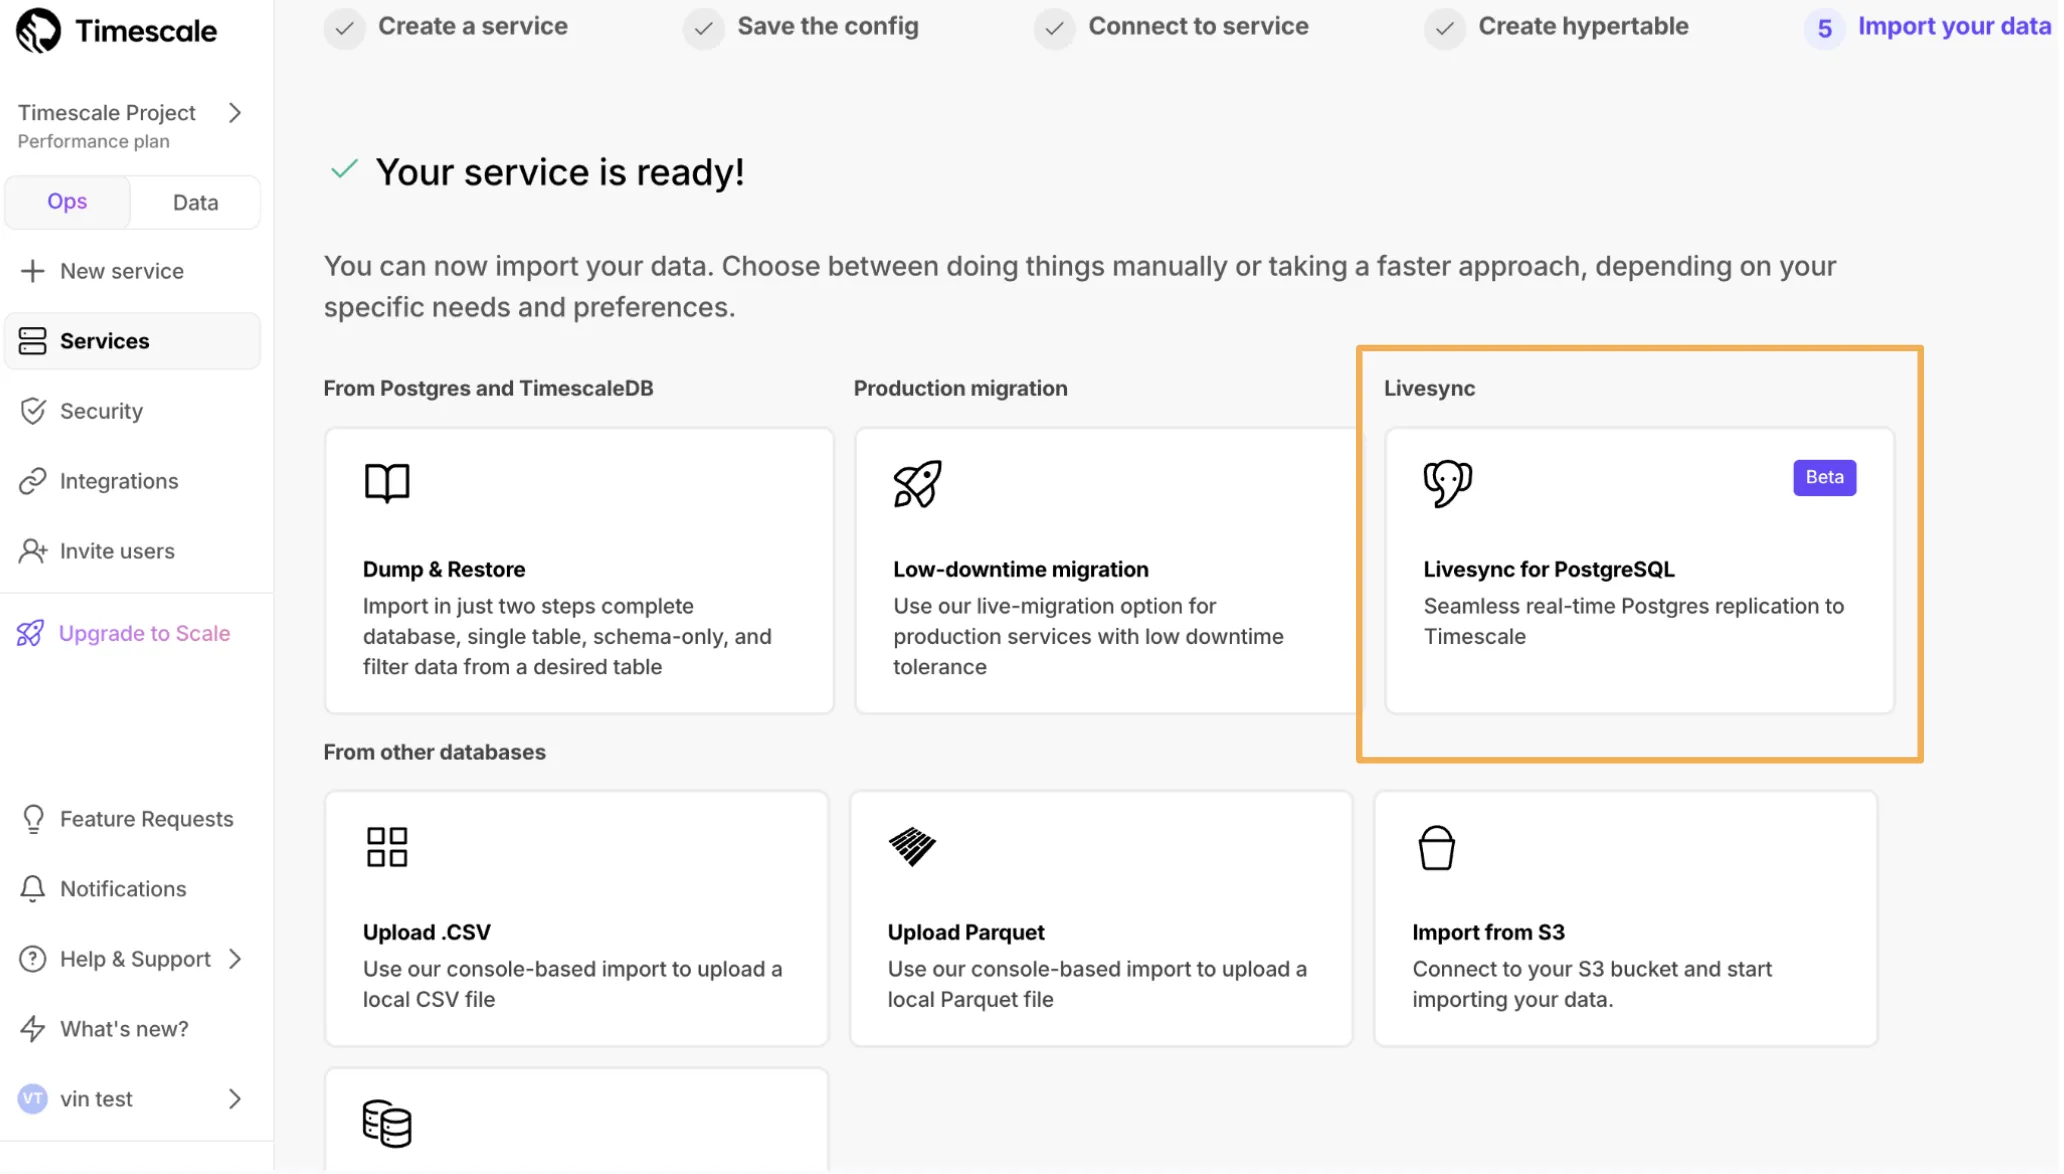Click the Beta badge on Livesync card

point(1824,478)
